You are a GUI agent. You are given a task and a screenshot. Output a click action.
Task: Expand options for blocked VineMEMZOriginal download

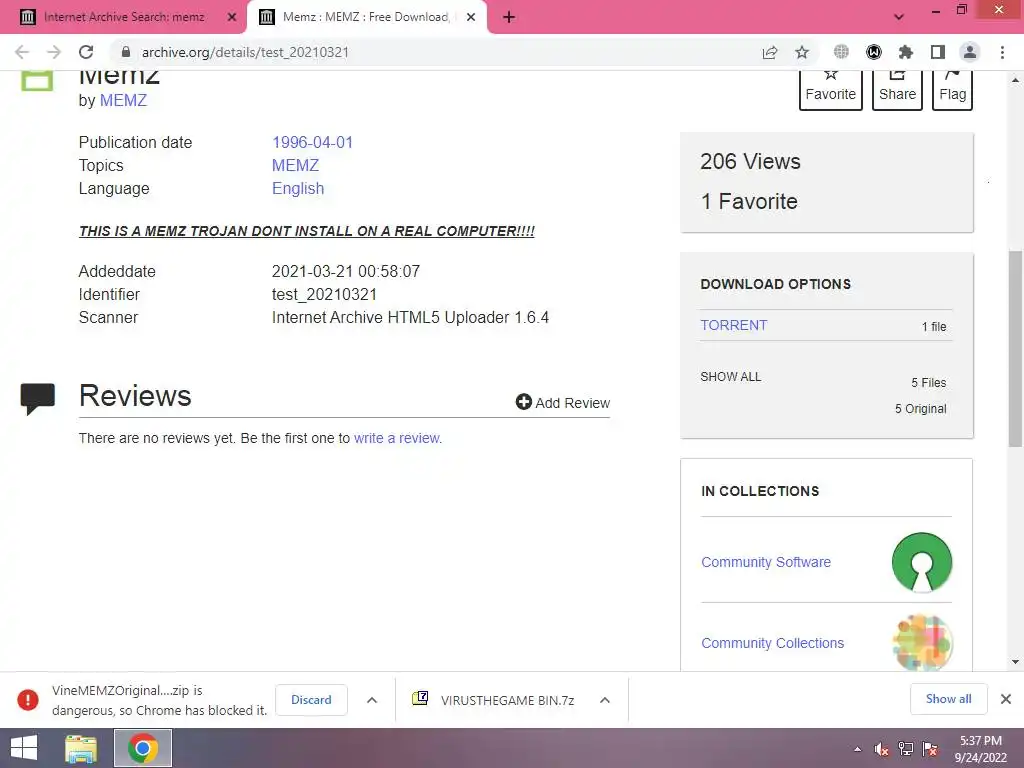(x=372, y=700)
